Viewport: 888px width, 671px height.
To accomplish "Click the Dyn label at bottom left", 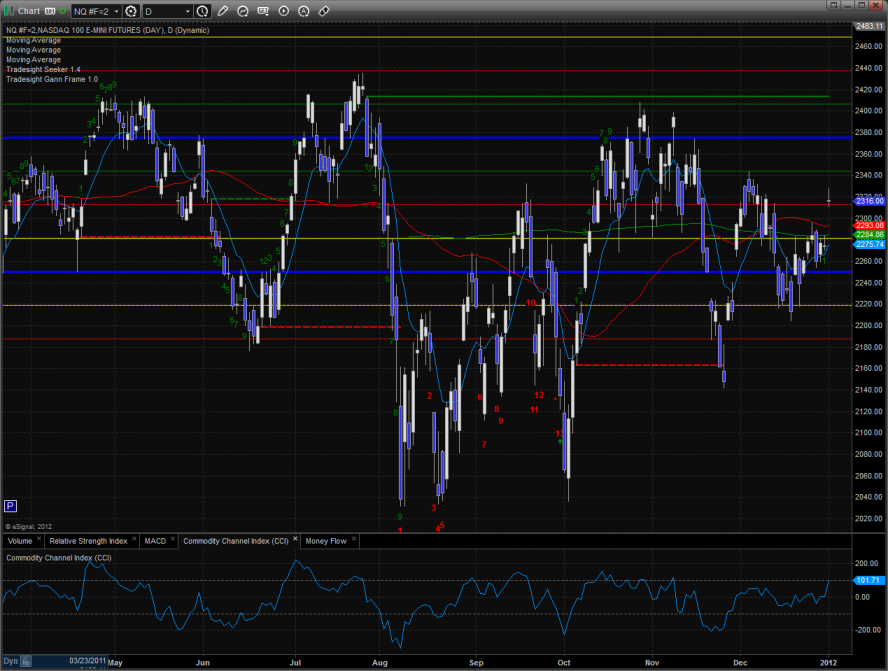I will point(11,661).
